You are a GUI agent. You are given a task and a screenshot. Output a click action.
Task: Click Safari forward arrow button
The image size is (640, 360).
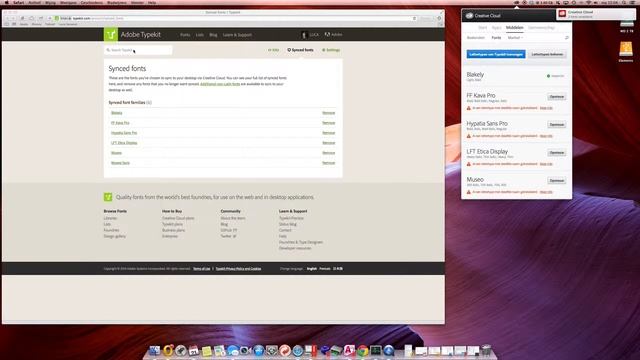[x=13, y=18]
